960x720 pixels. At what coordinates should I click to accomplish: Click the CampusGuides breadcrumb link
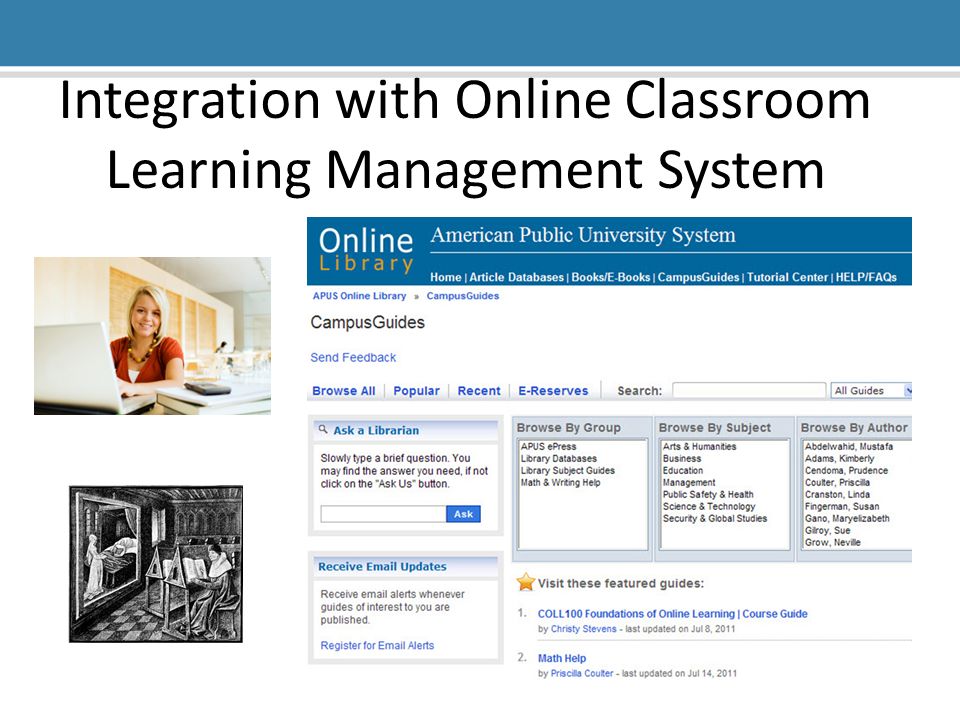pos(463,296)
